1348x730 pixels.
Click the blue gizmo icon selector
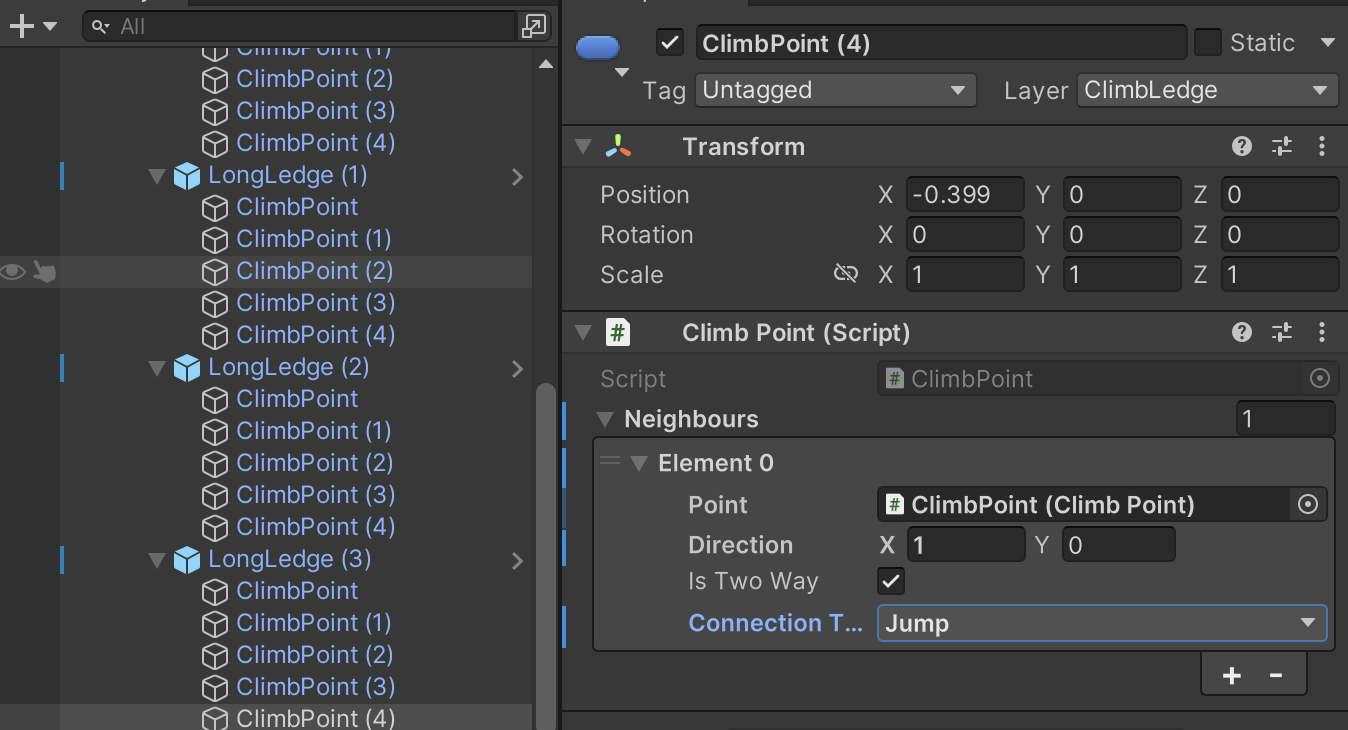click(598, 47)
